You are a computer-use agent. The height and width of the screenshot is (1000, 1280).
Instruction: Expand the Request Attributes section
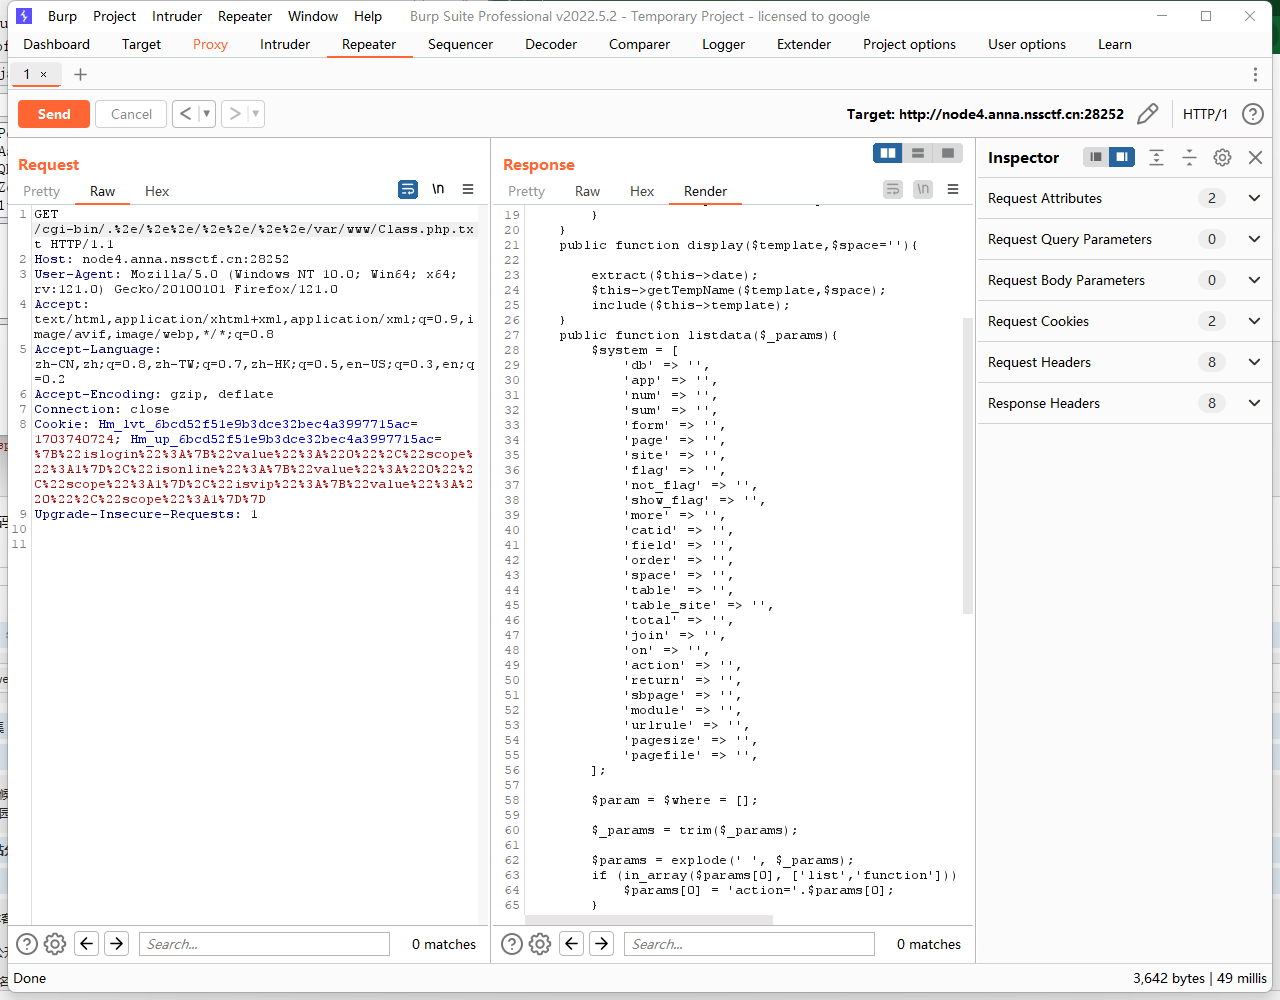(1254, 198)
